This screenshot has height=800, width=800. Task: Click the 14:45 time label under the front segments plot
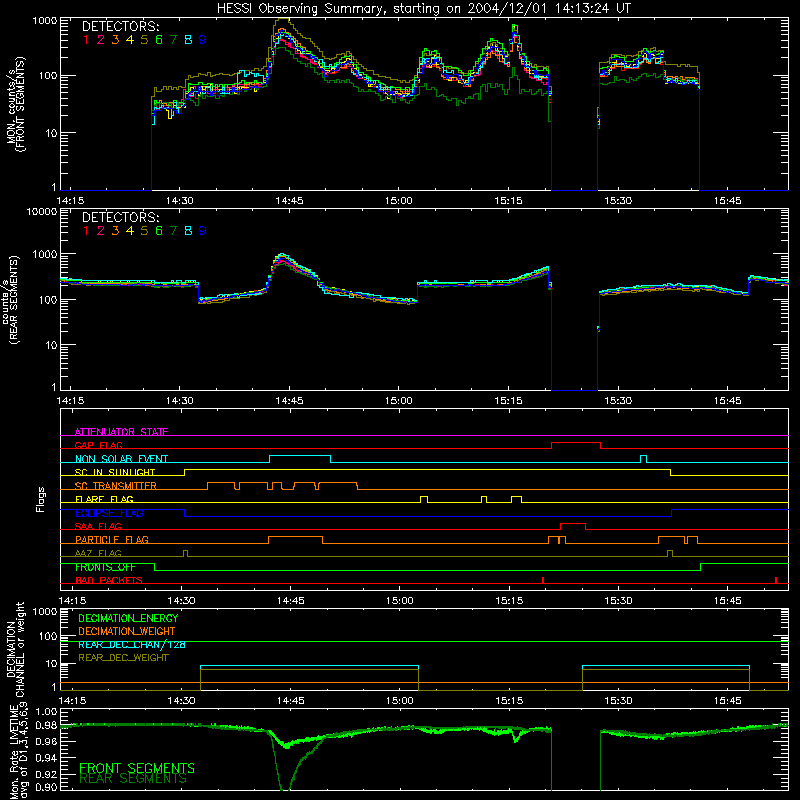pos(289,201)
